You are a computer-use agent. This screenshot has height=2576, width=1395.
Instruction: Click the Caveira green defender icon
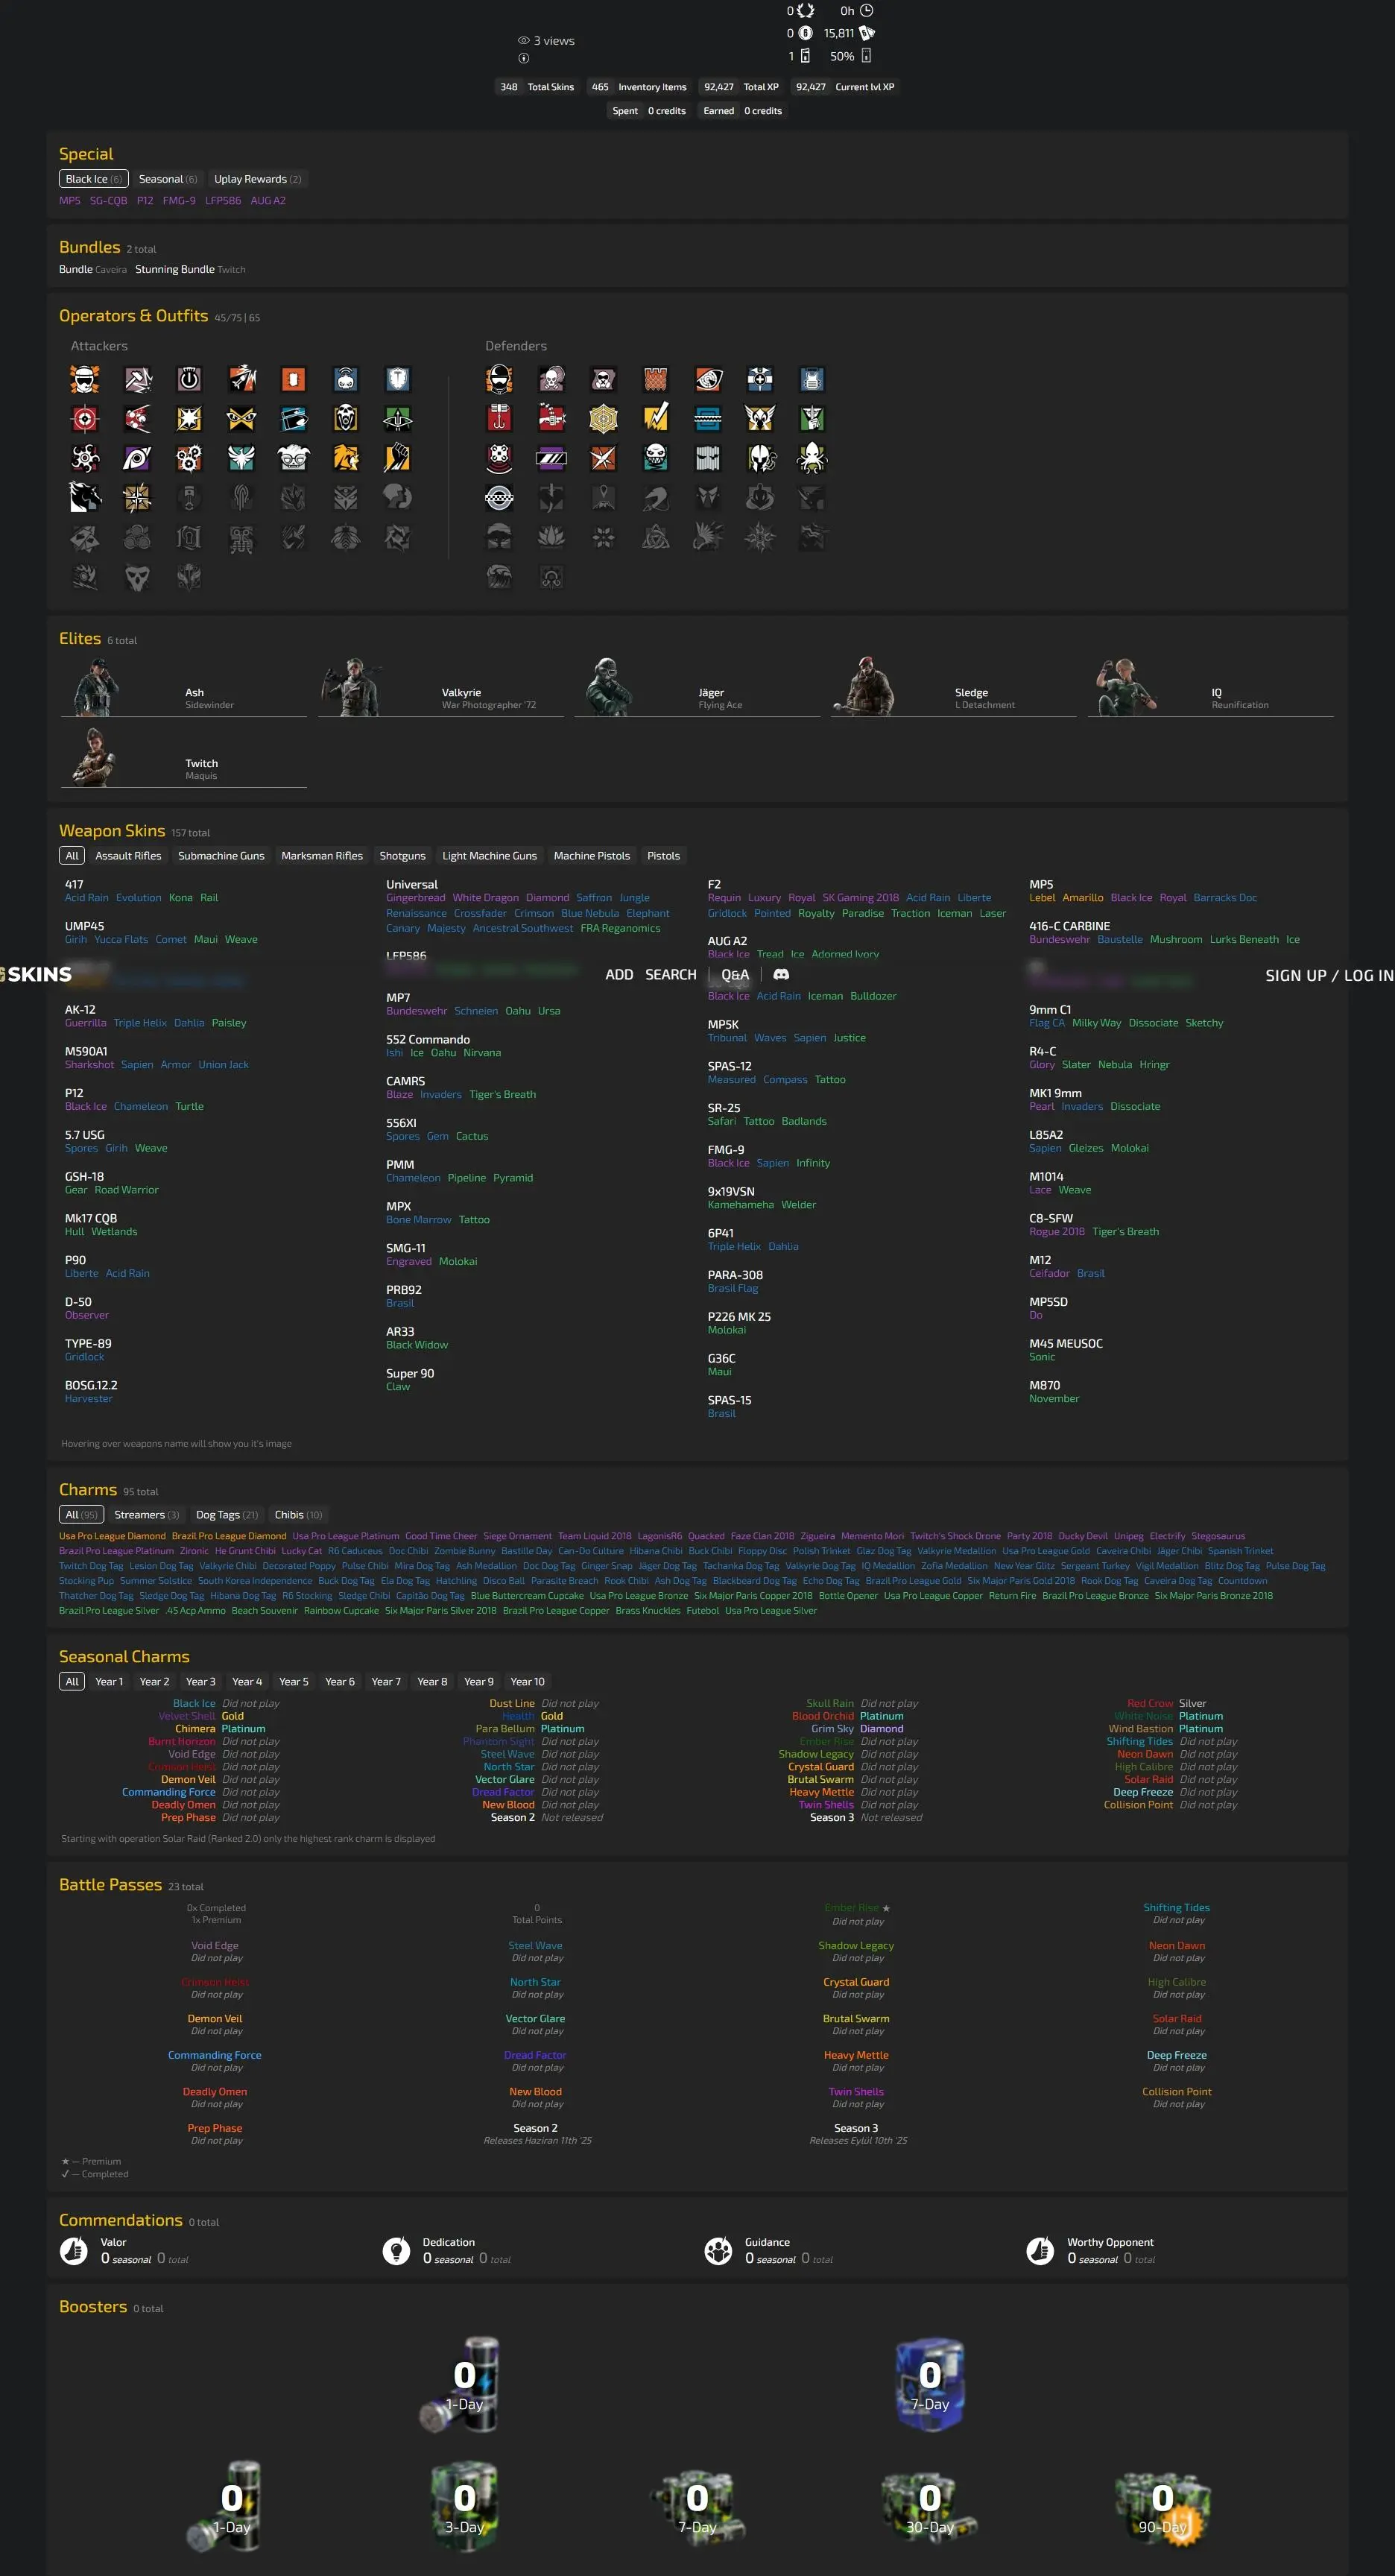pyautogui.click(x=812, y=418)
